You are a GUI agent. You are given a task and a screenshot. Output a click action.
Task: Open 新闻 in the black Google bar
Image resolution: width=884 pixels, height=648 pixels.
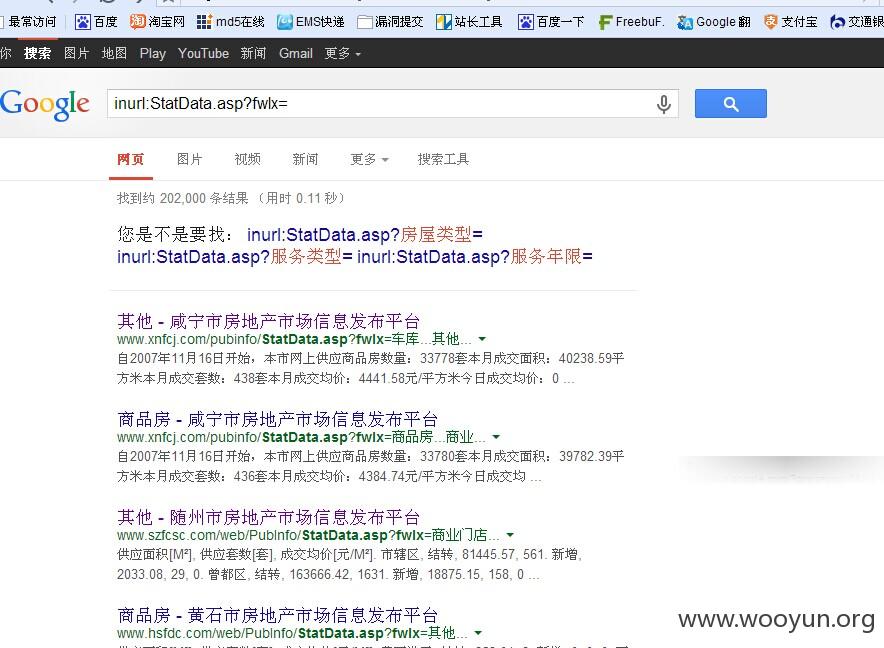253,54
